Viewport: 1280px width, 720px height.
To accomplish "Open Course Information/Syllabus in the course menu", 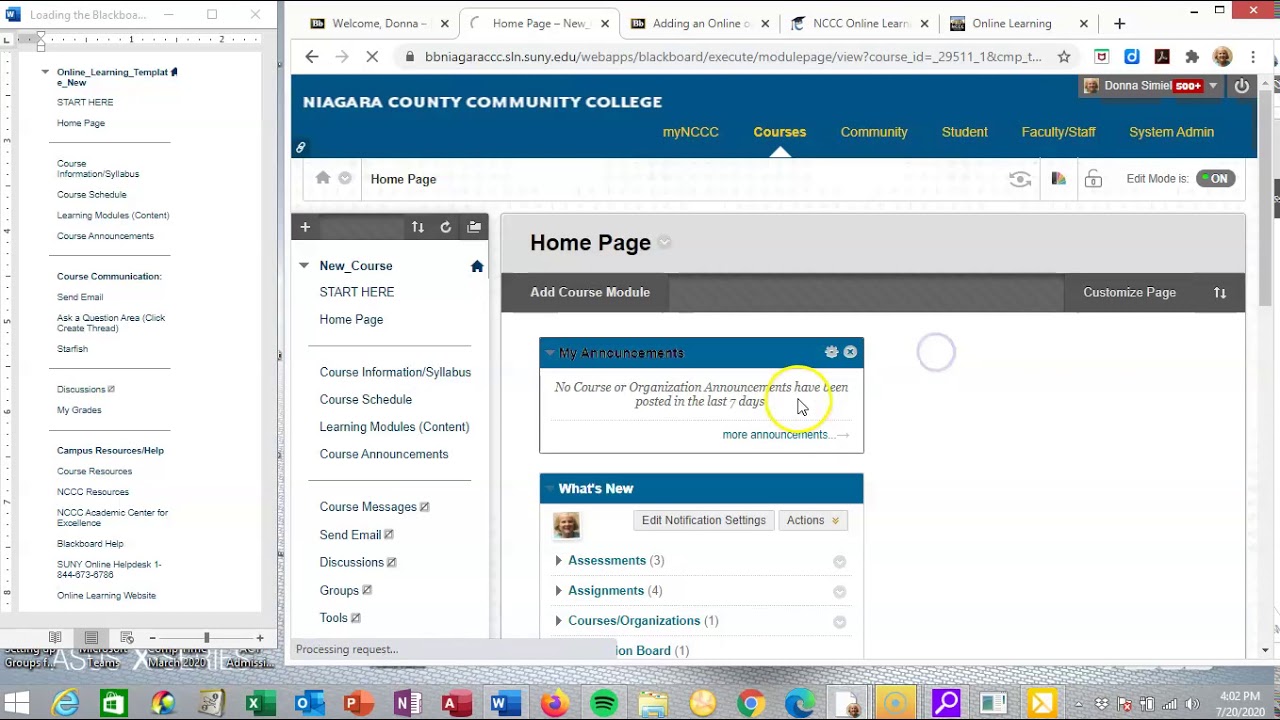I will click(x=395, y=372).
